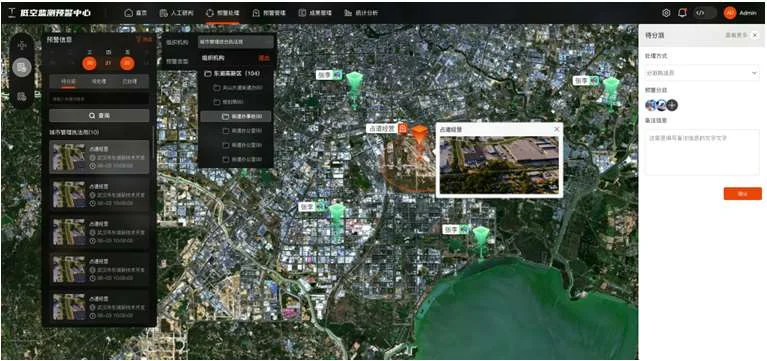Check the second checkbox below highlighted tree row

[226, 145]
